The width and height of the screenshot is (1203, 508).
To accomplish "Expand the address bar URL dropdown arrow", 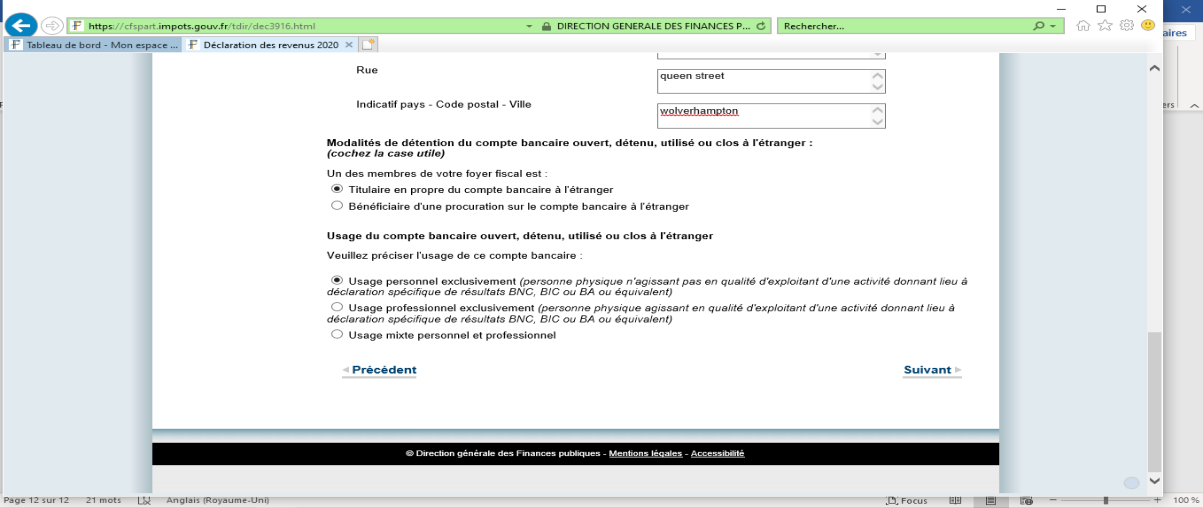I will pyautogui.click(x=528, y=26).
